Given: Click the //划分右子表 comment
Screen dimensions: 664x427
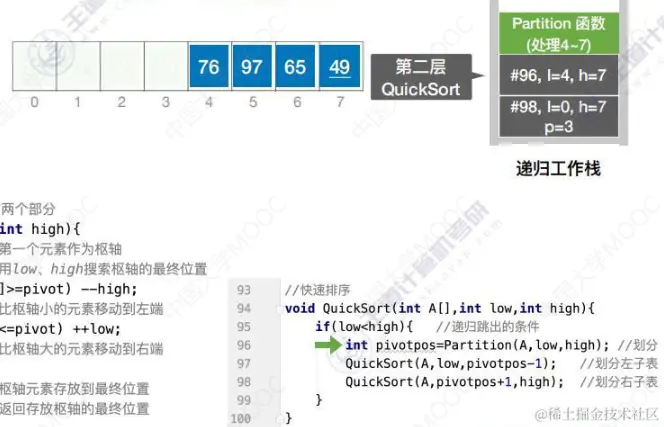Looking at the screenshot, I should point(619,382).
